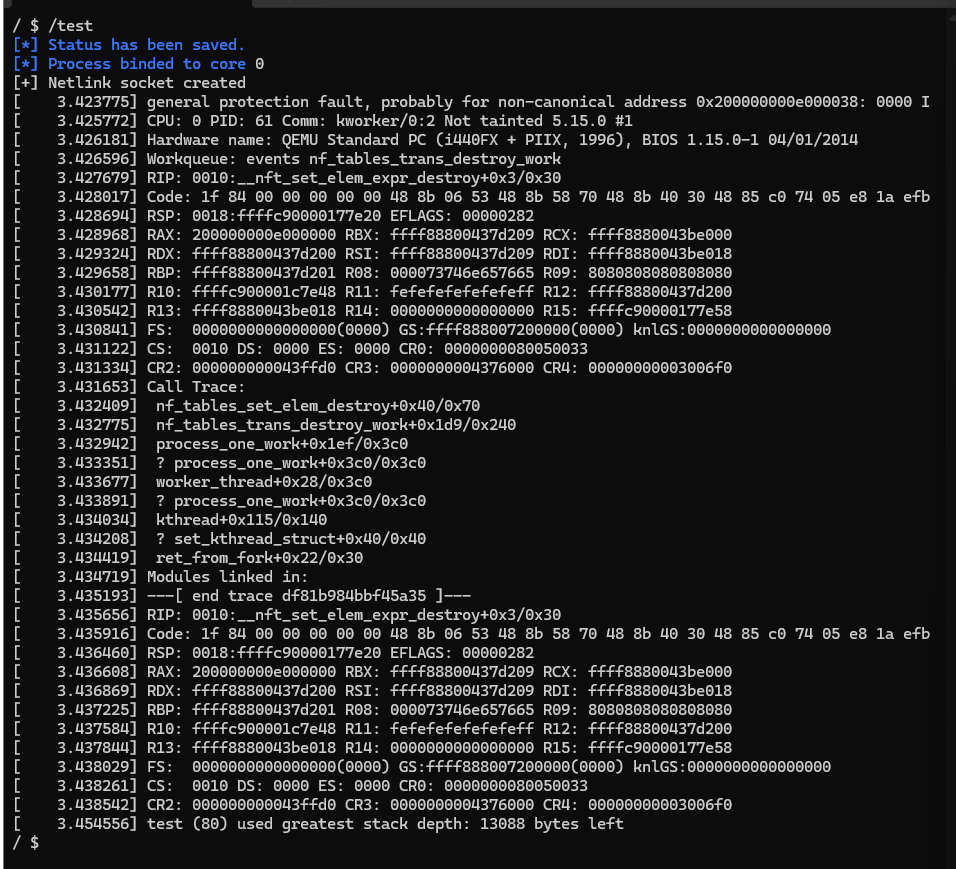
Task: Click the 'Workqueue: events nf_tables_trans_destroy_work' line
Action: tap(287, 159)
